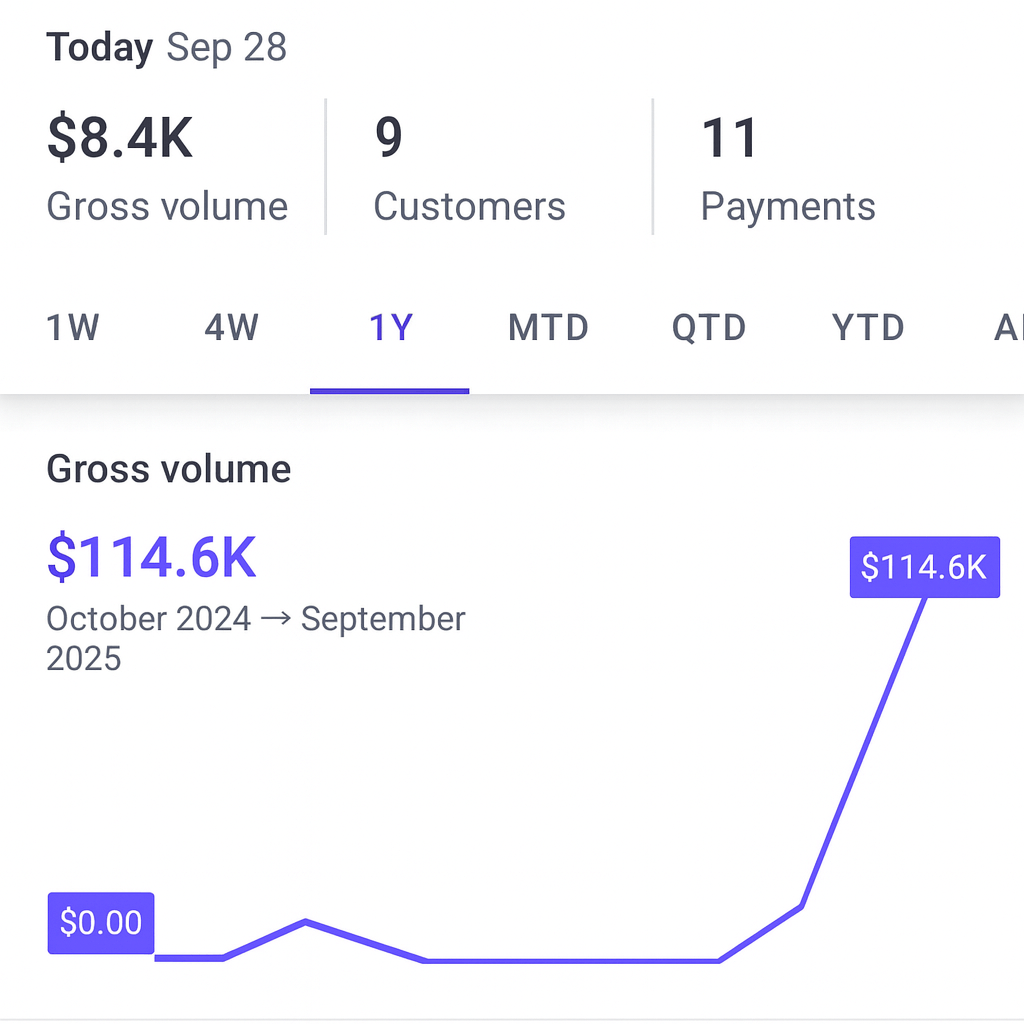The height and width of the screenshot is (1024, 1024).
Task: Tap the steep rising chart line segment
Action: 862,755
